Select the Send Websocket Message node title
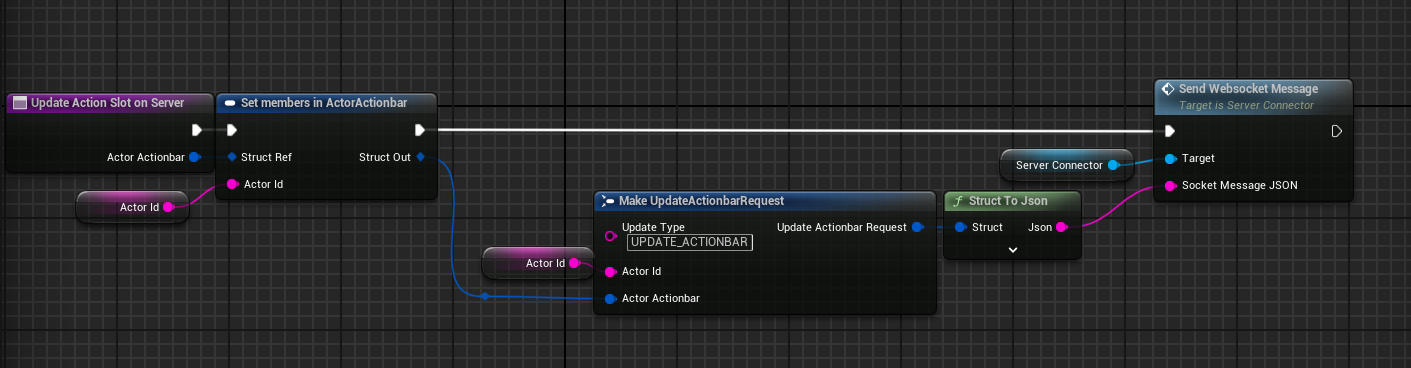 point(1248,89)
